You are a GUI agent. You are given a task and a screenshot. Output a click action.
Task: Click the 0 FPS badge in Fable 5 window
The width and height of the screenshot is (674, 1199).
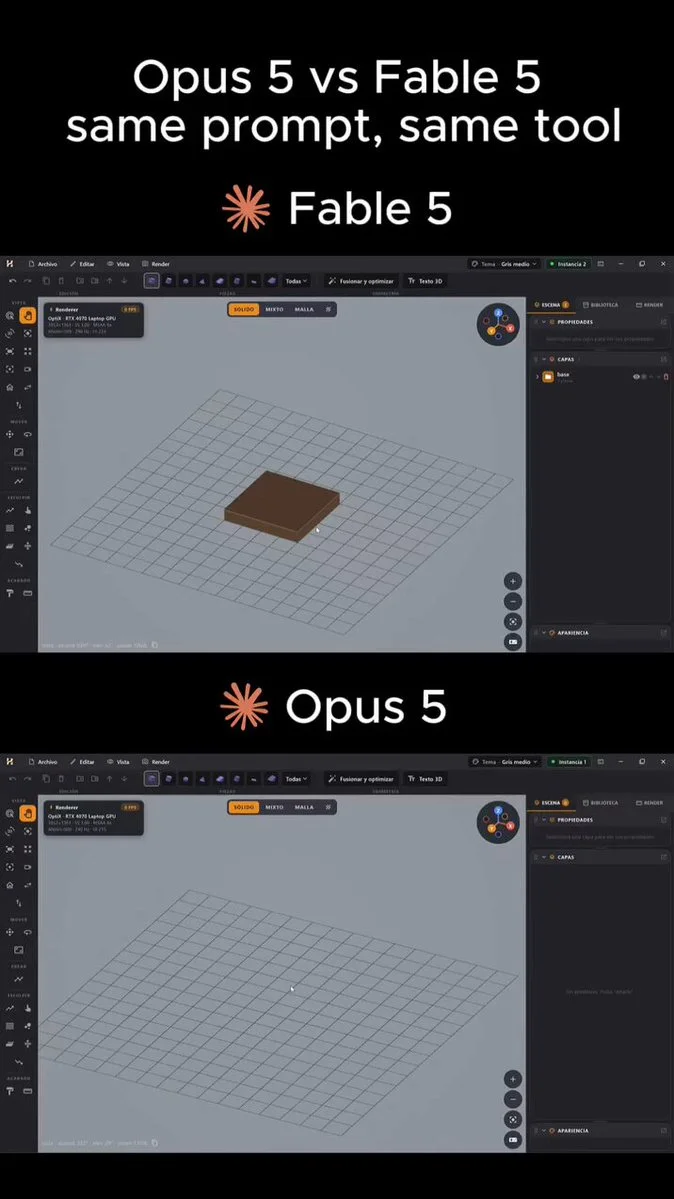pyautogui.click(x=129, y=309)
